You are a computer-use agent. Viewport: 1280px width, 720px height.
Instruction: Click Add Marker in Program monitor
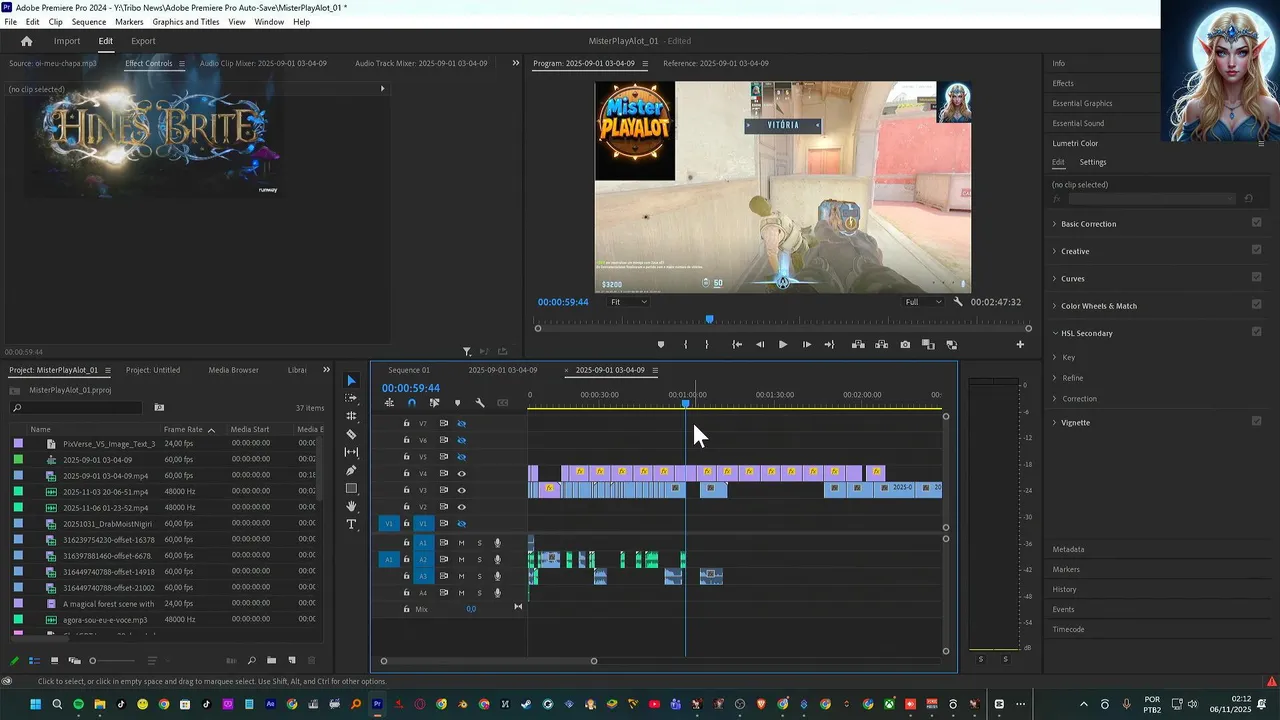(x=660, y=344)
